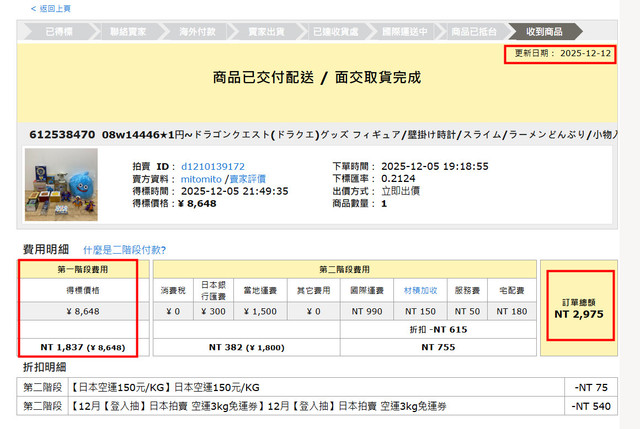Click the NT 1,837 (¥ 8,648) subtotal

tap(83, 347)
